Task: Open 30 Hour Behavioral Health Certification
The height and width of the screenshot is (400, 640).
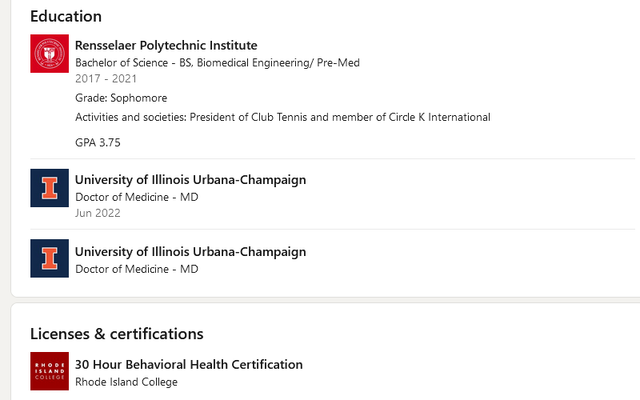Action: click(189, 364)
